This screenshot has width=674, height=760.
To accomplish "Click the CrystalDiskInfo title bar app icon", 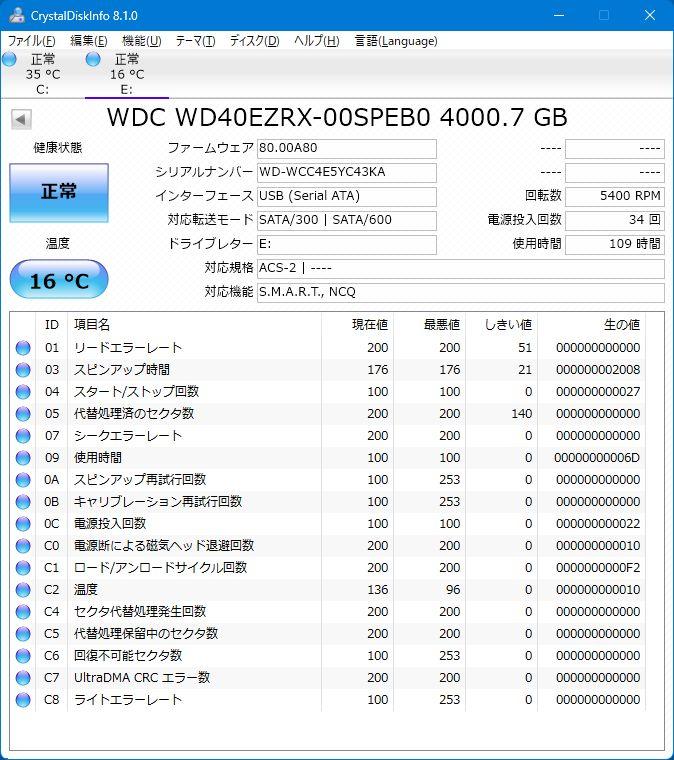I will click(17, 15).
